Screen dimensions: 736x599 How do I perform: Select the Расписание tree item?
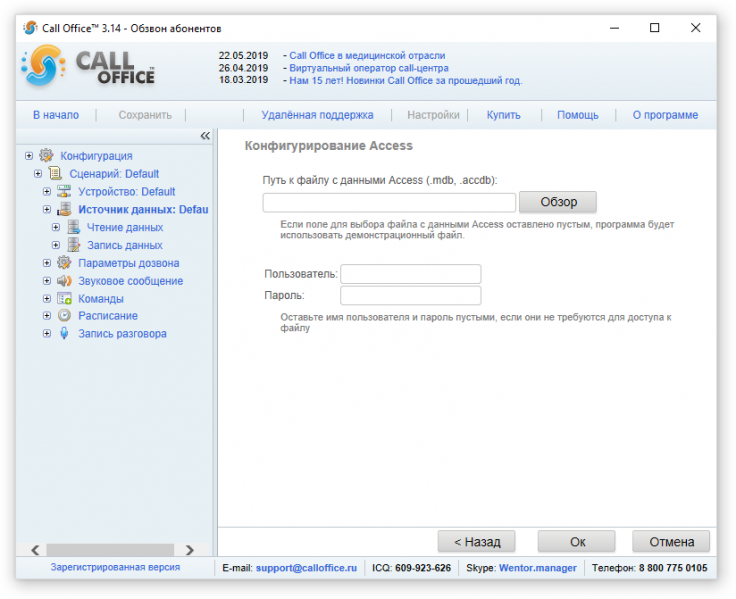[x=108, y=315]
